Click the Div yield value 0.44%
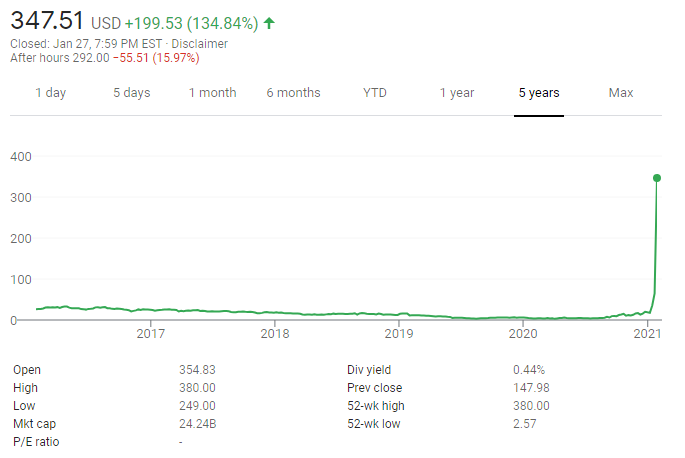 (529, 369)
